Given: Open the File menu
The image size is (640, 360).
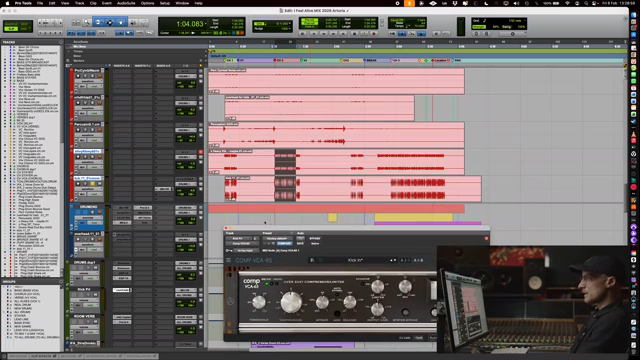Looking at the screenshot, I should coord(40,3).
